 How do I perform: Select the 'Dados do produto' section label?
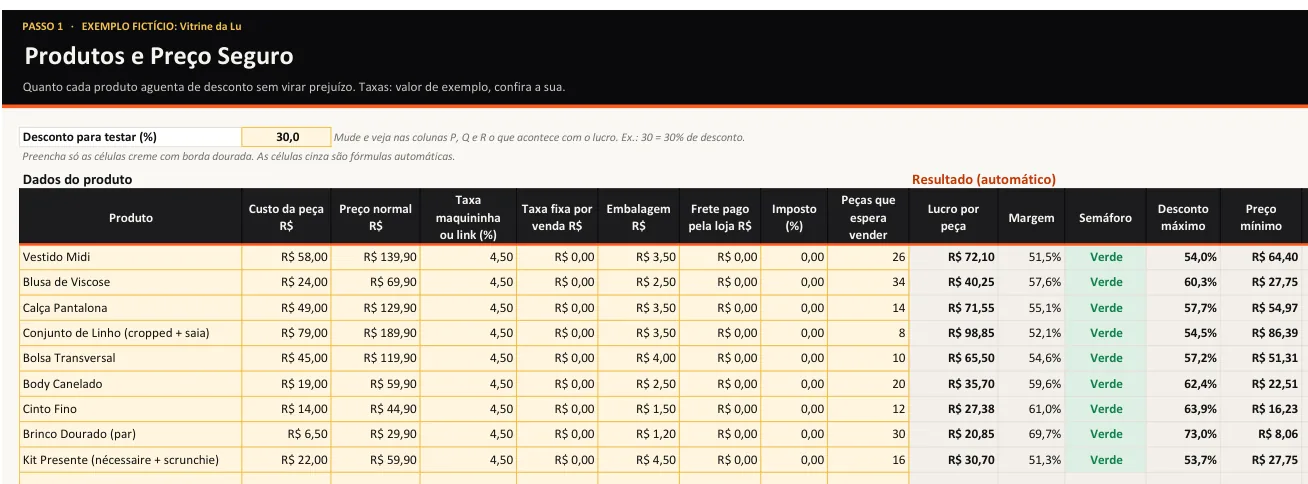(x=77, y=180)
